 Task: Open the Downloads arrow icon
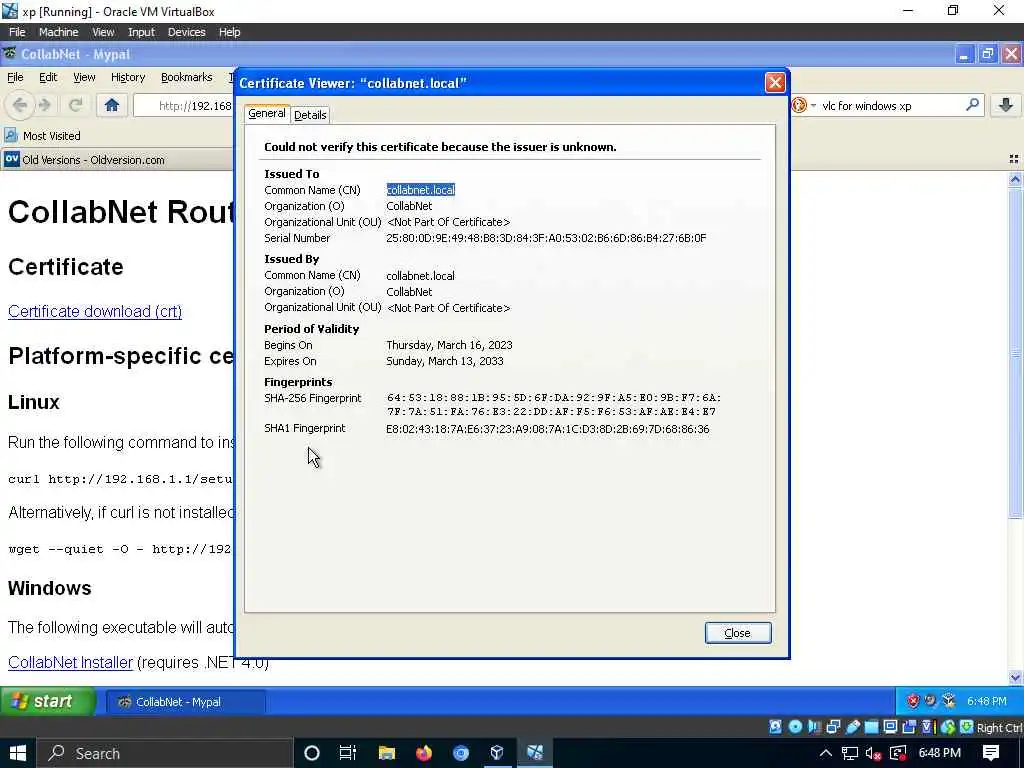tap(1006, 105)
